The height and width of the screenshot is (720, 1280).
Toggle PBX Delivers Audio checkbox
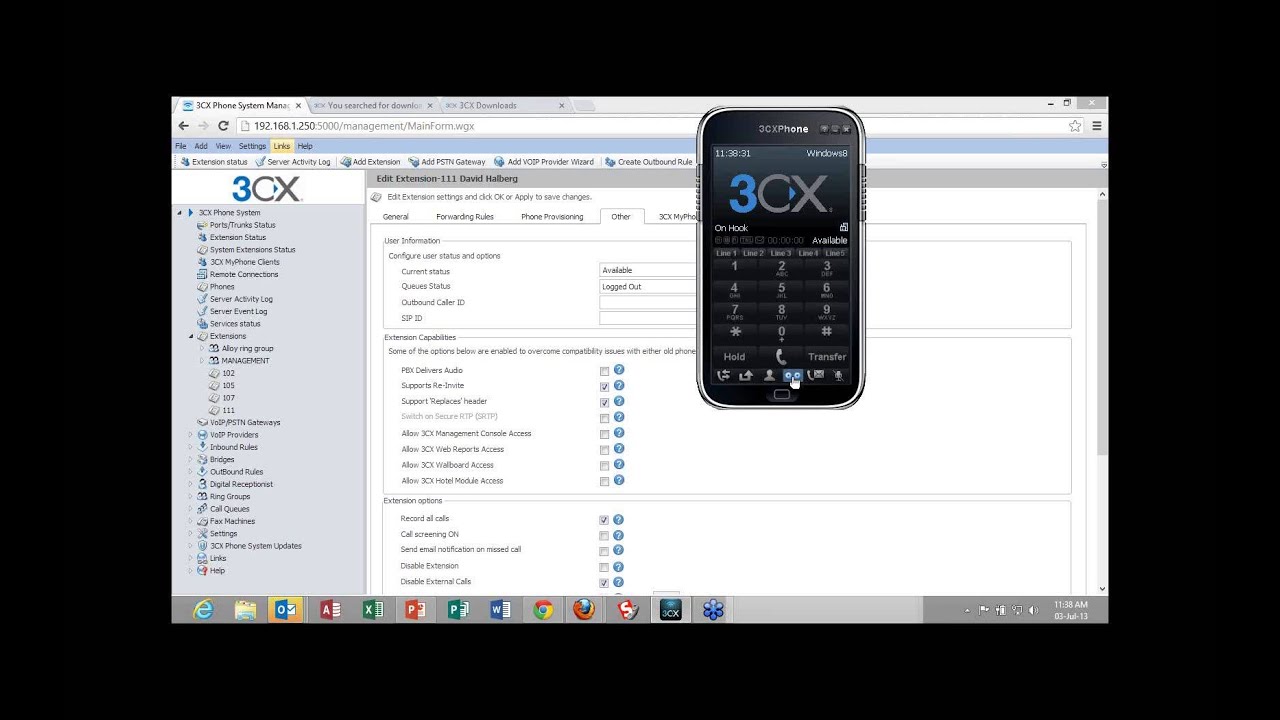pos(604,371)
